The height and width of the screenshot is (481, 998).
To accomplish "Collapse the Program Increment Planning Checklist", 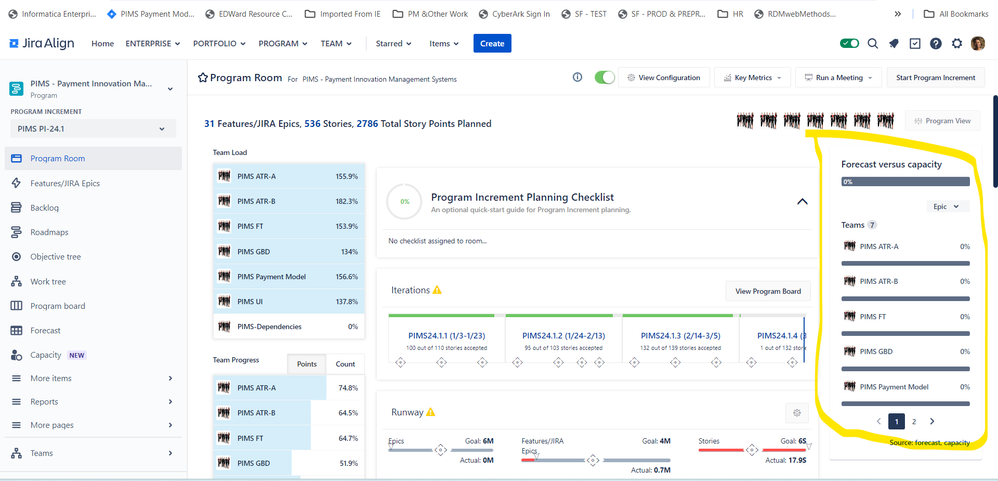I will pos(803,201).
